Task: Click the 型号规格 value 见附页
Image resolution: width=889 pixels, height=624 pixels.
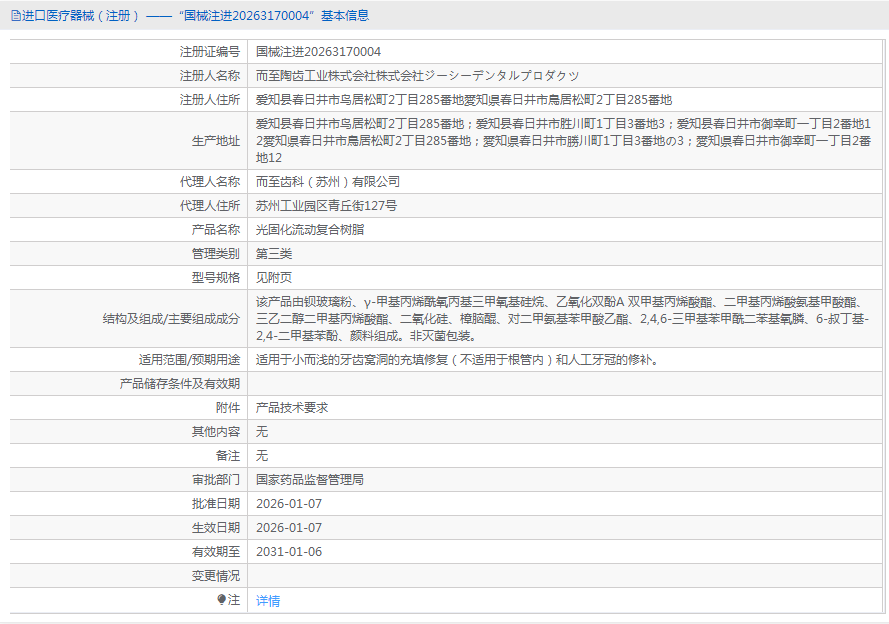Action: tap(274, 278)
